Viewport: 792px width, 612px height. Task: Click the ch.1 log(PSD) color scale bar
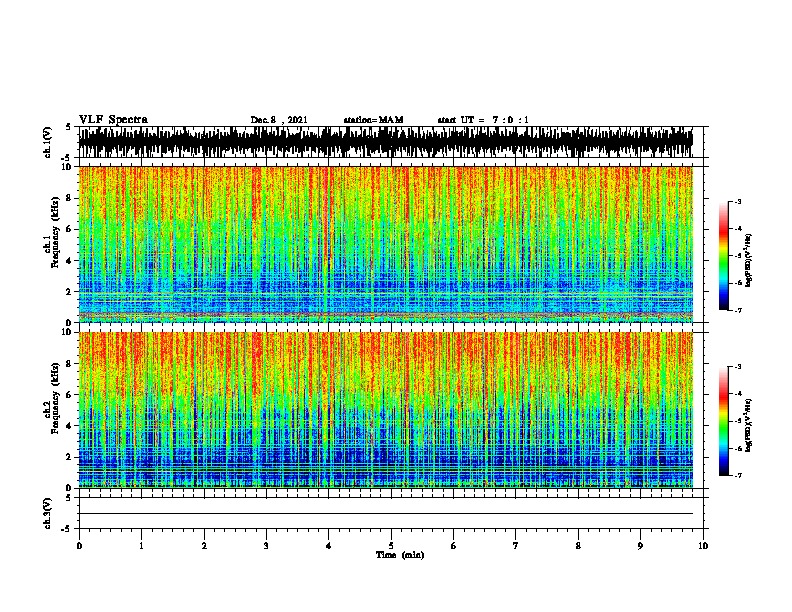coord(724,256)
